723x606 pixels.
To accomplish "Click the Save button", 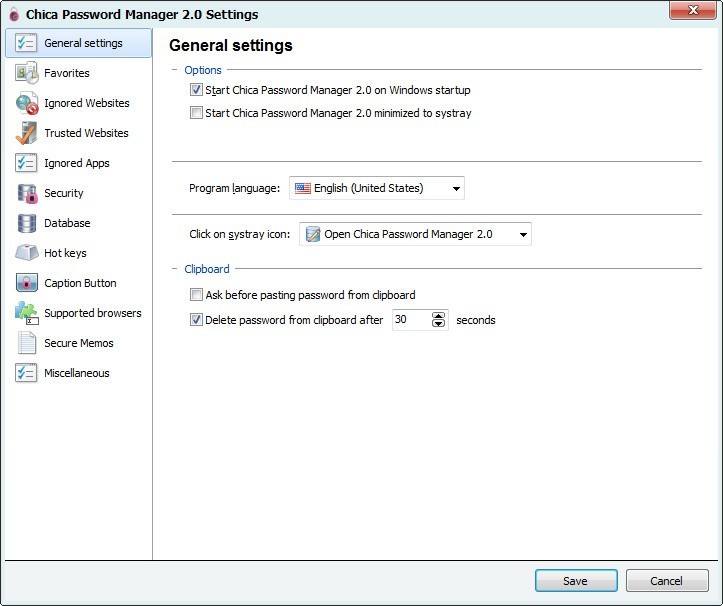I will pos(576,581).
